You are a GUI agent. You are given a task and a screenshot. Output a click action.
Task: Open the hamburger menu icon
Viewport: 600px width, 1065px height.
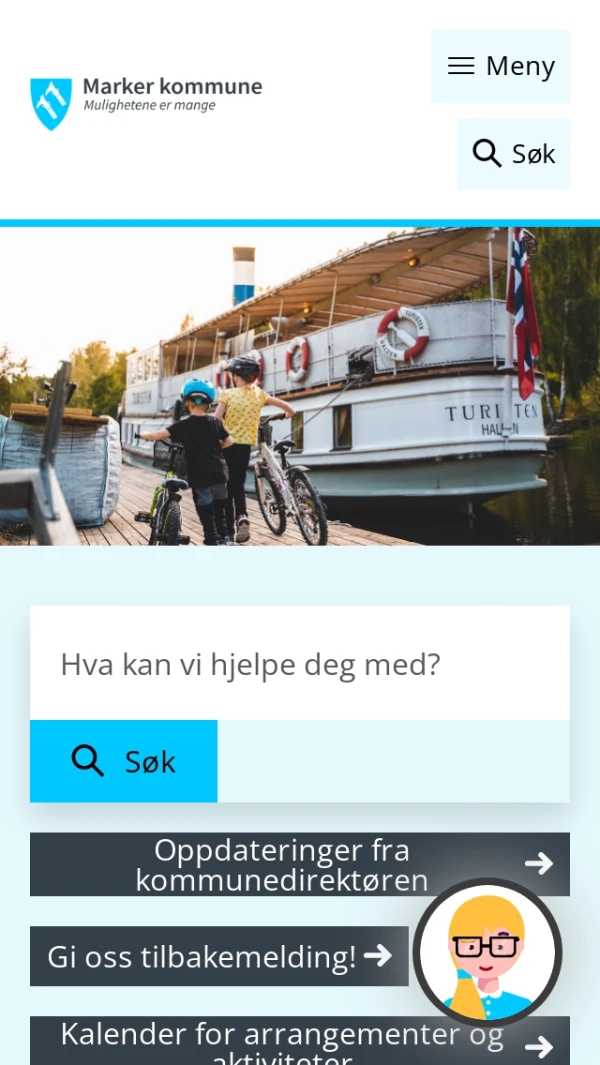click(x=461, y=66)
